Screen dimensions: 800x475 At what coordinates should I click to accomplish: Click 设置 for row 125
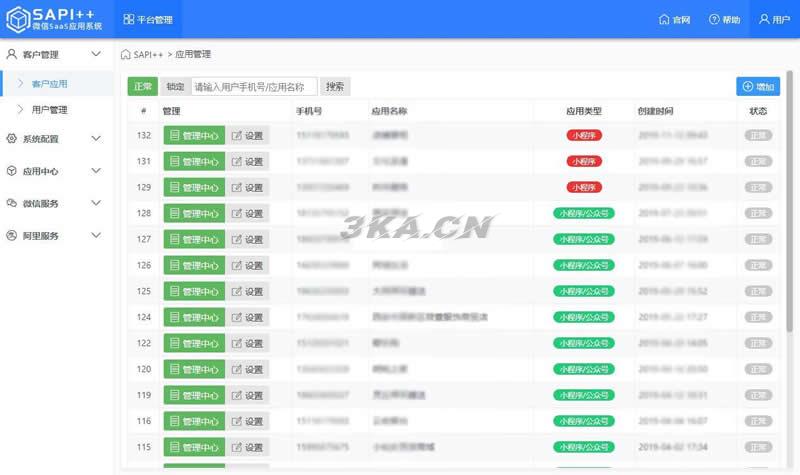tap(247, 291)
